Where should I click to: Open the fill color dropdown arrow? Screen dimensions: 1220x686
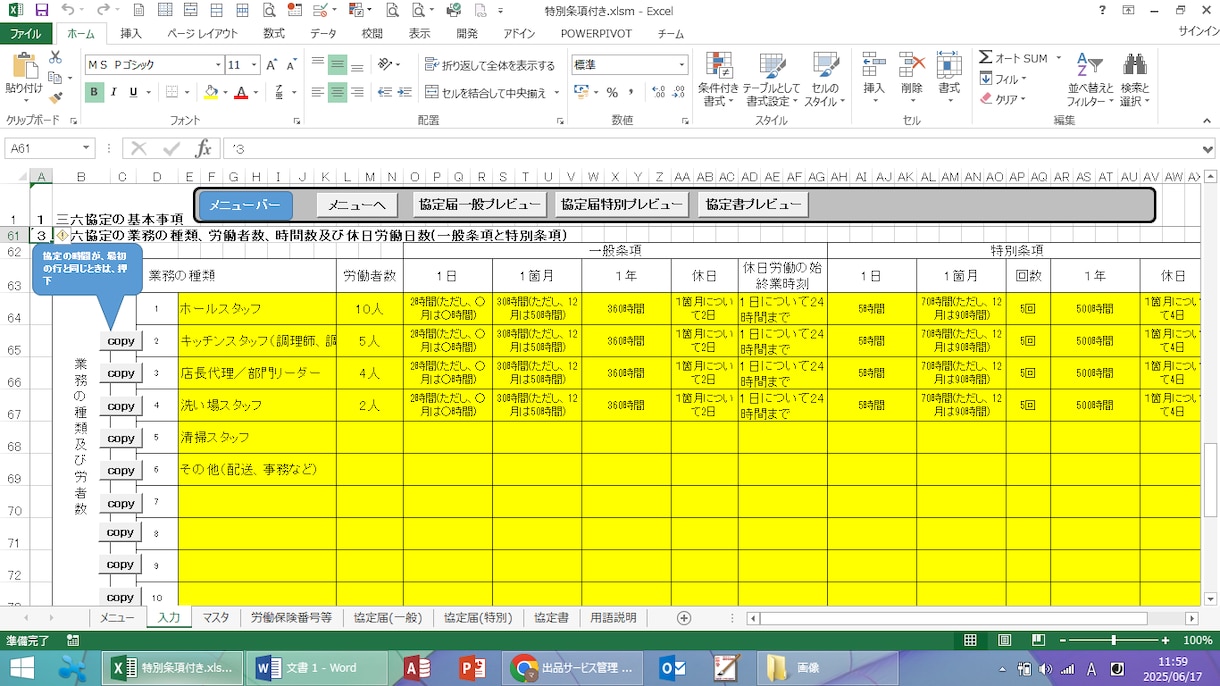224,93
